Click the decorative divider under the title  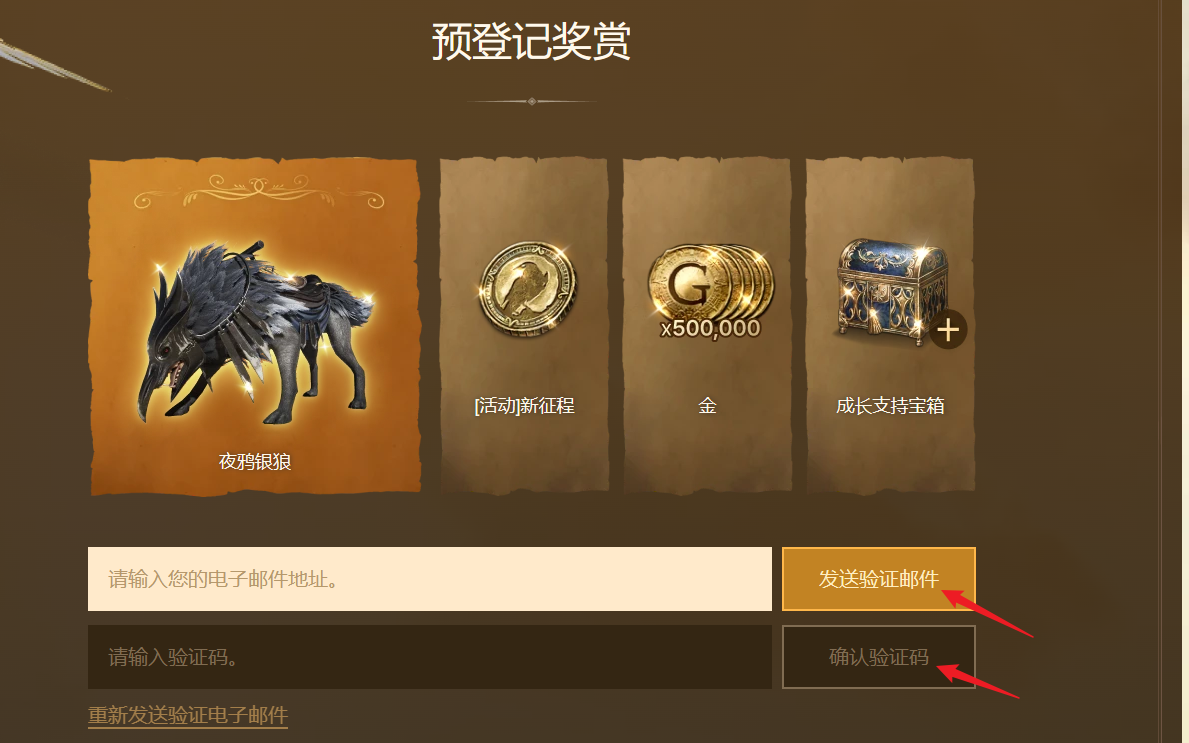tap(532, 101)
